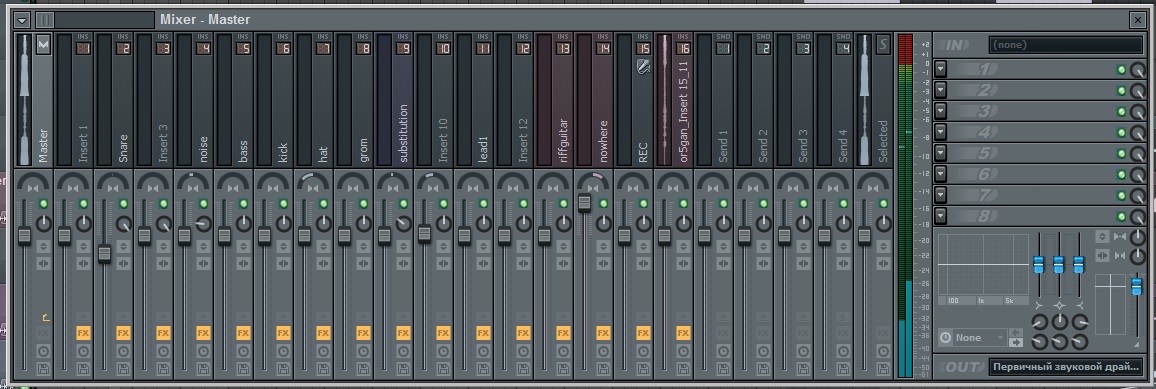
Task: Toggle FX button on the Send 1 track
Action: [x=723, y=333]
